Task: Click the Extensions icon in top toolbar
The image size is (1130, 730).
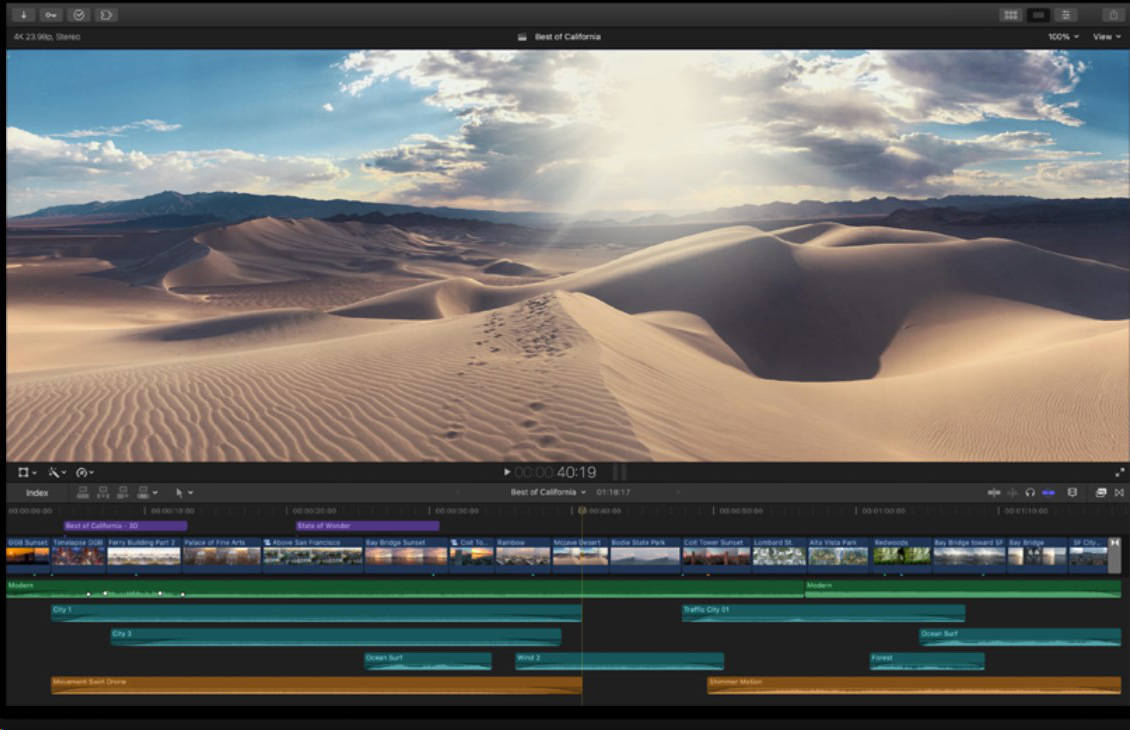Action: point(106,14)
